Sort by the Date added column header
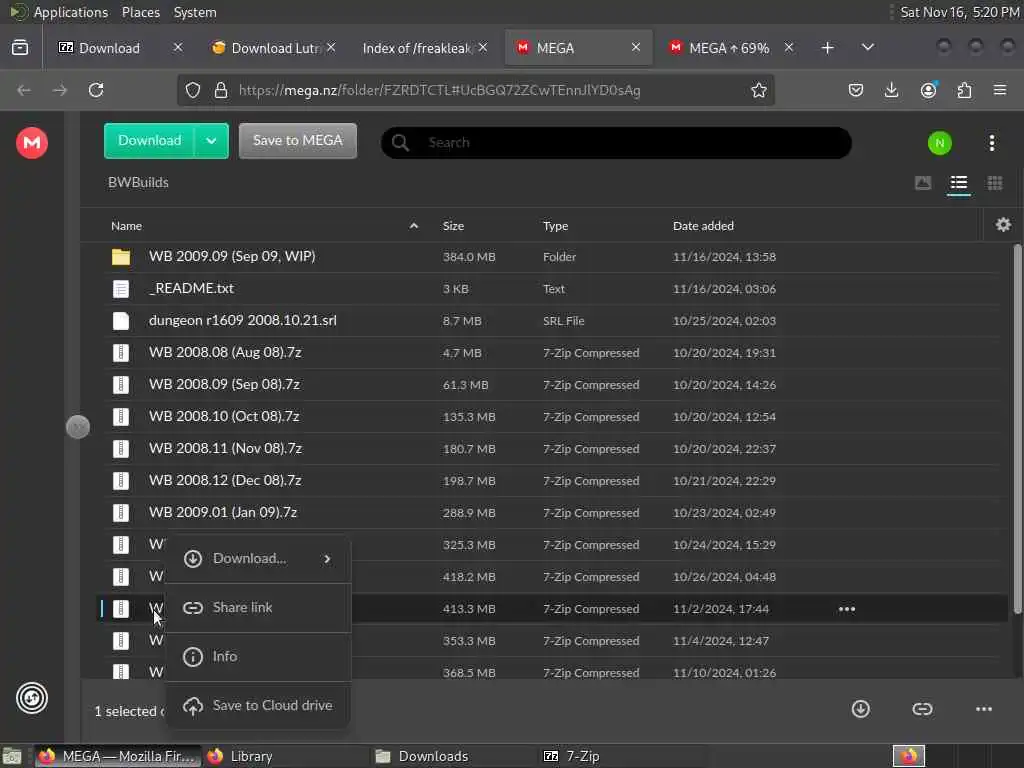Image resolution: width=1024 pixels, height=768 pixels. [x=703, y=226]
